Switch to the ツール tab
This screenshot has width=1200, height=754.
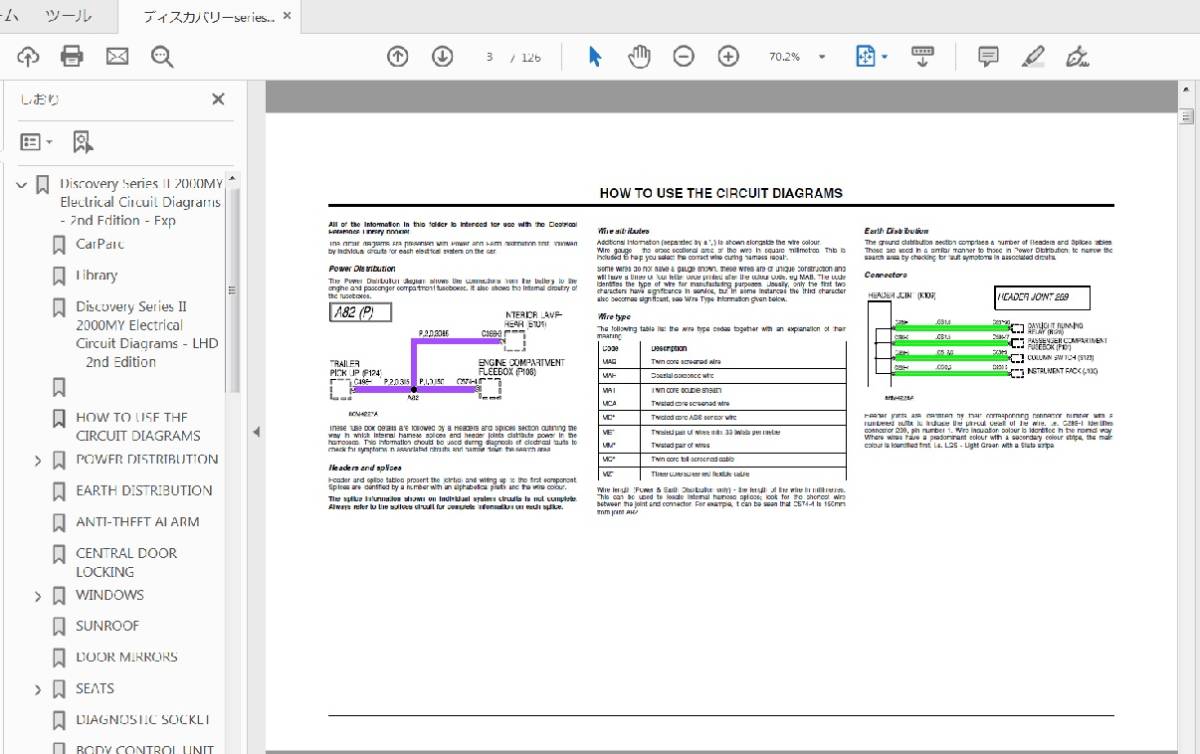coord(69,16)
